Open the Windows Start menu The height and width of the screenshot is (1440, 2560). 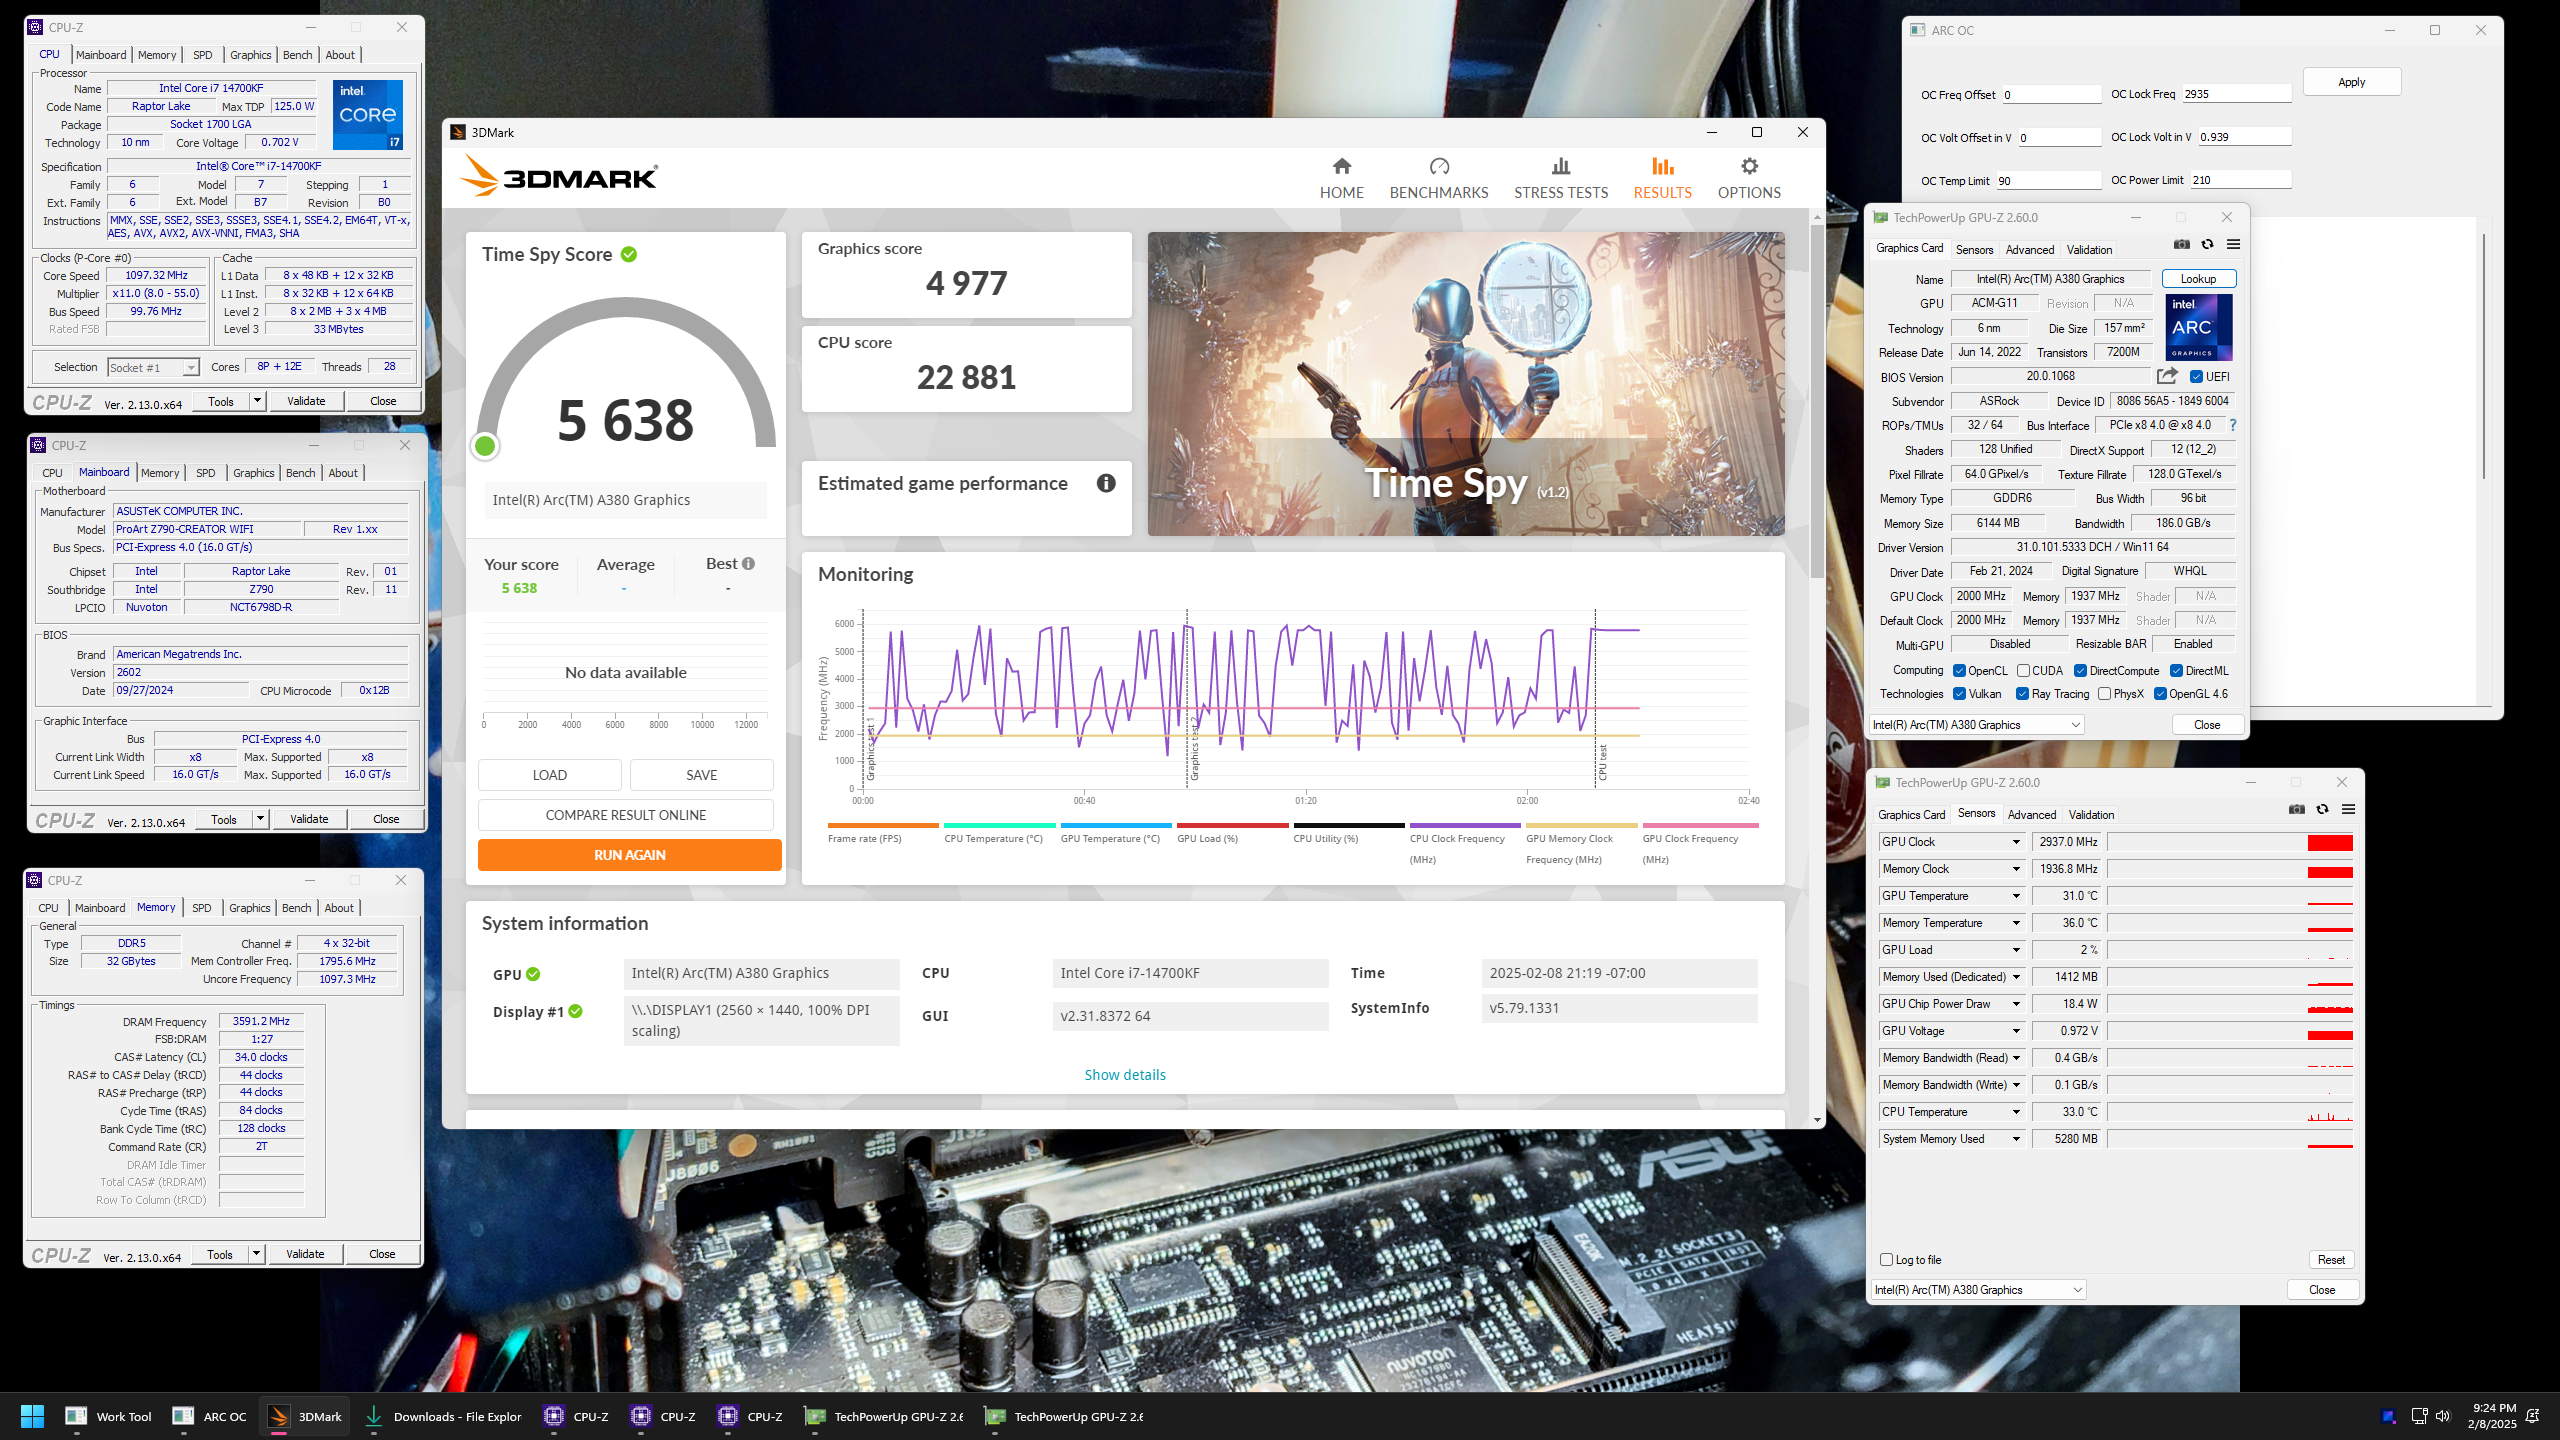32,1416
